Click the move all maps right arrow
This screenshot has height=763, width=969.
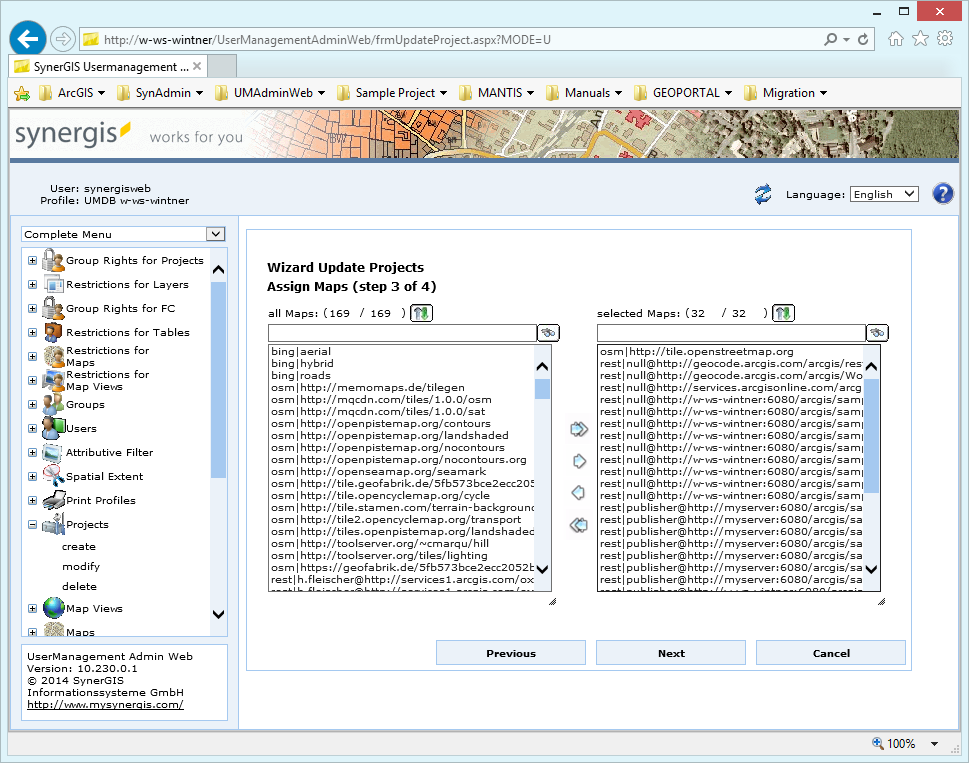578,429
